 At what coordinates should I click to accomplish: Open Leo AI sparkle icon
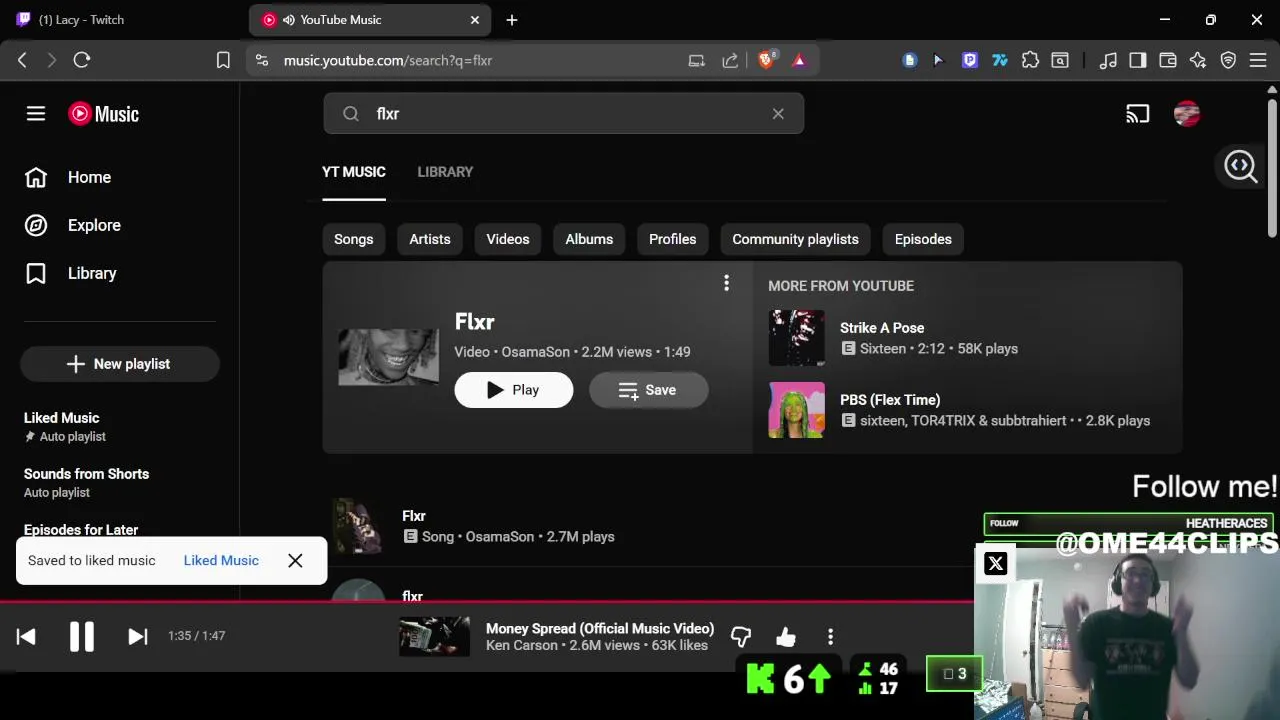pyautogui.click(x=1198, y=60)
